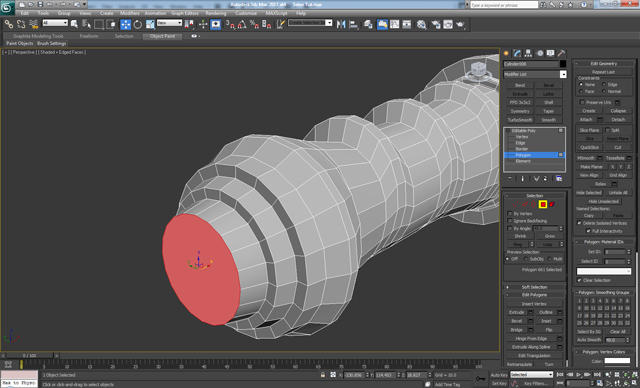
Task: Open the Customize menu
Action: click(x=246, y=13)
